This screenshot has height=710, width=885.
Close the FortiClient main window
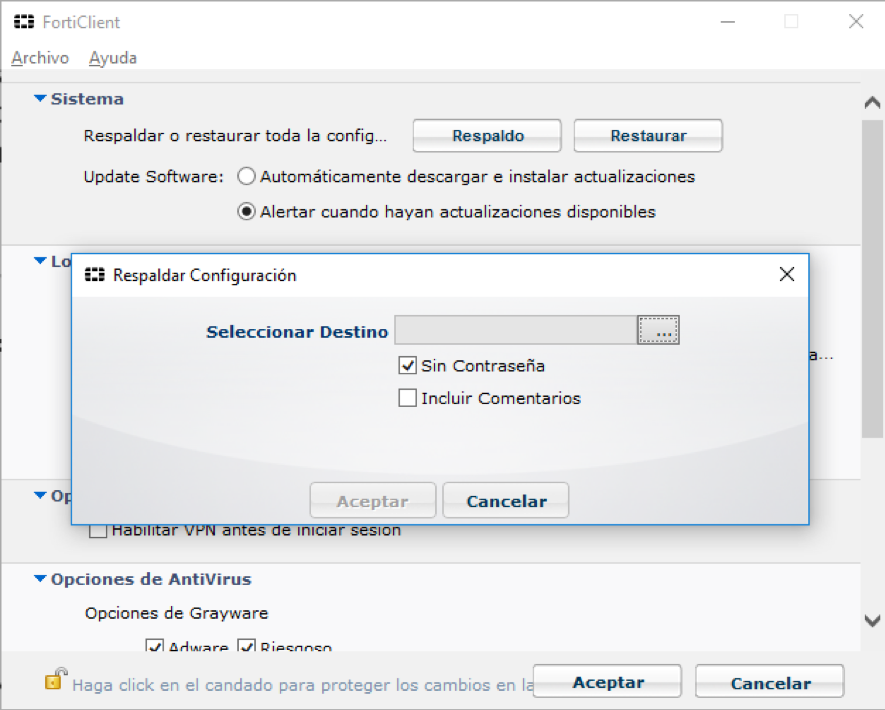(x=856, y=22)
